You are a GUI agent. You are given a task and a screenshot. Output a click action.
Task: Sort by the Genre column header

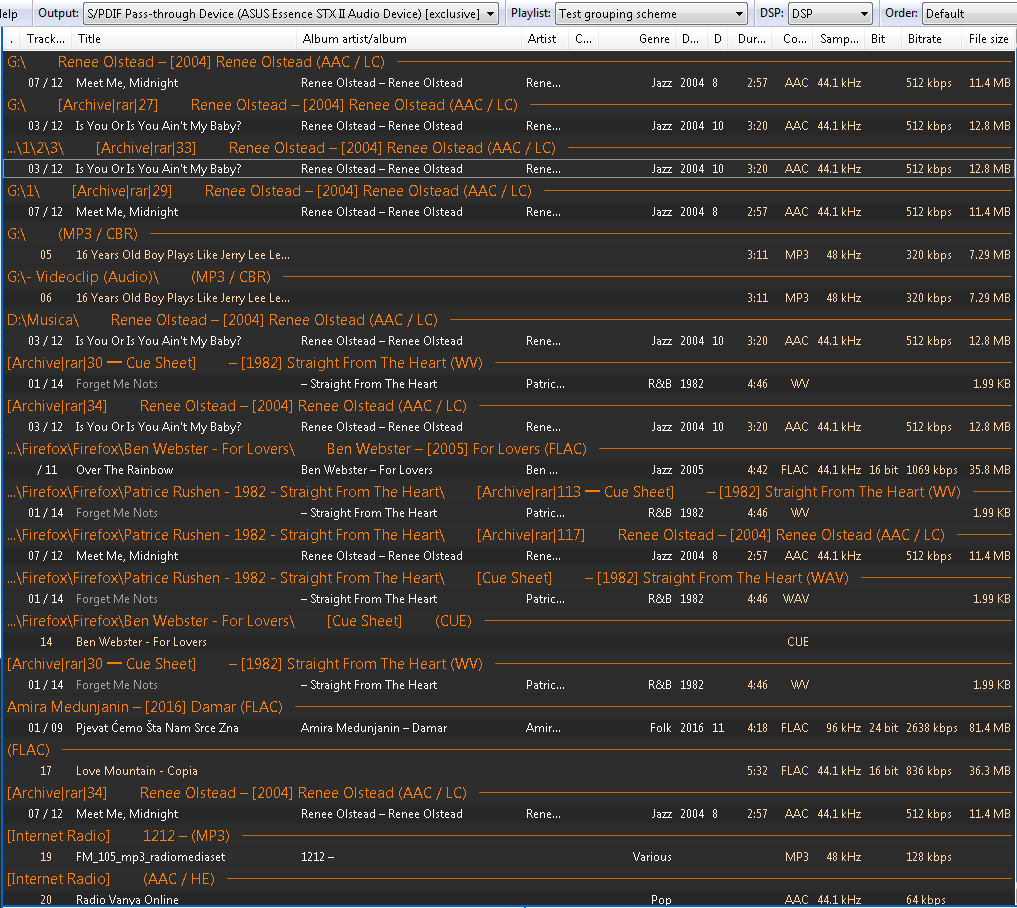tap(637, 39)
